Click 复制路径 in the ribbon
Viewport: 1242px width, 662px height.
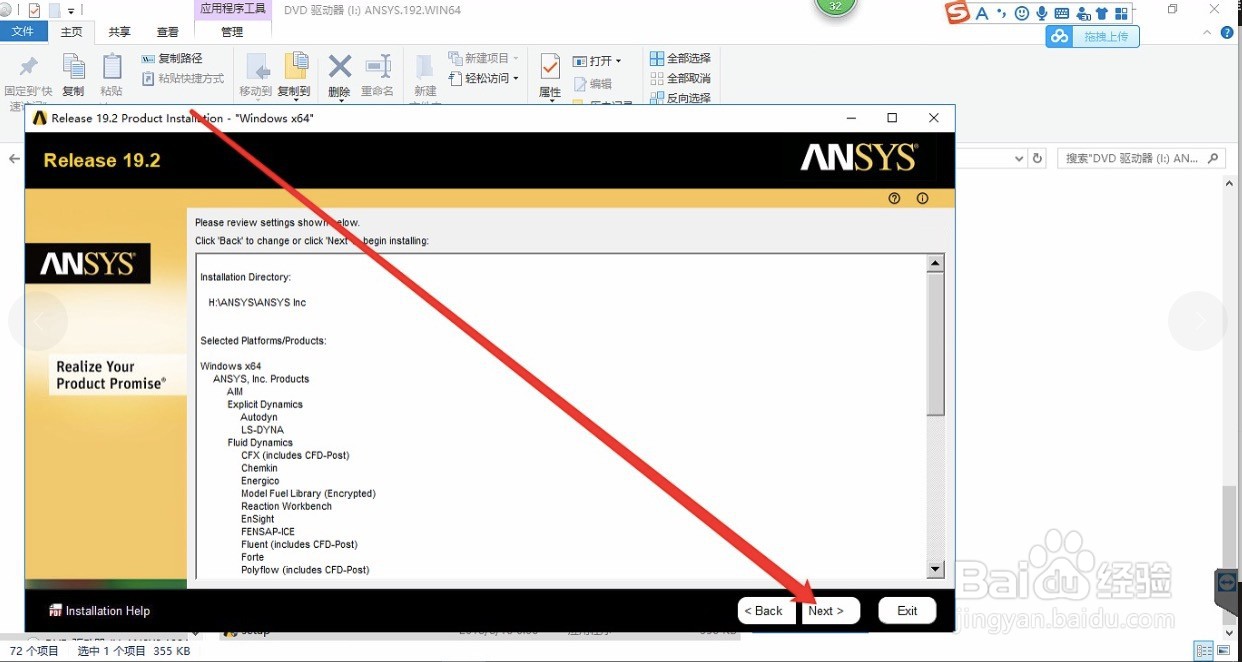pyautogui.click(x=172, y=59)
